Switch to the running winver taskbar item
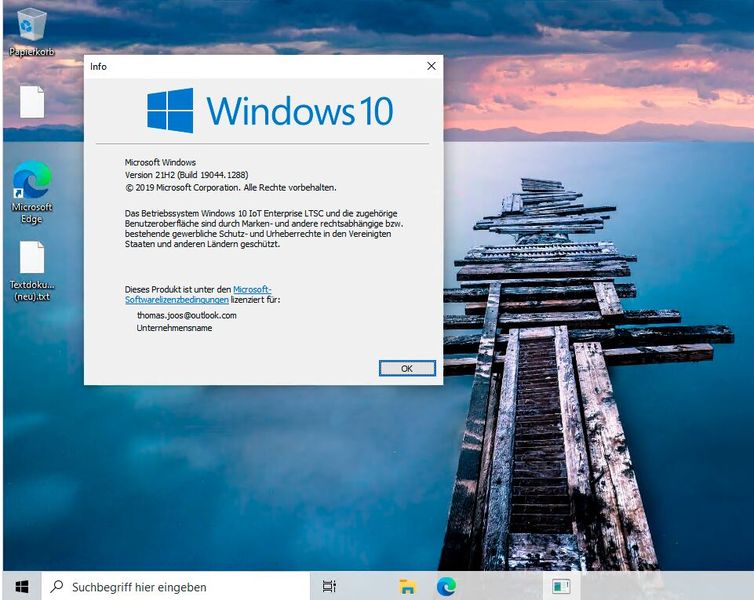This screenshot has width=754, height=600. (x=561, y=587)
